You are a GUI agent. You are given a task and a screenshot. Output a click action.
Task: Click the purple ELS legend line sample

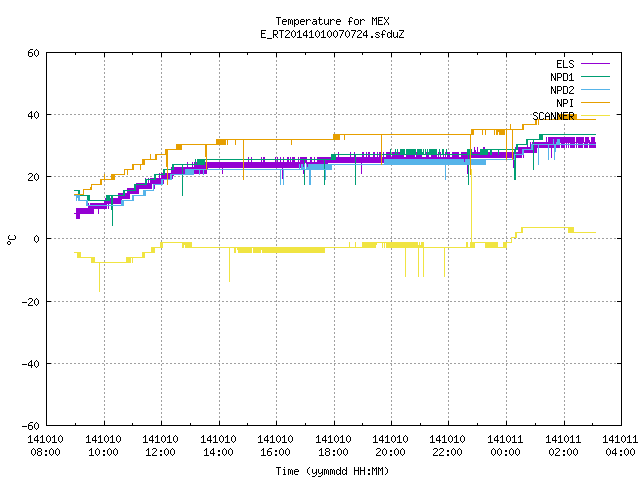pyautogui.click(x=596, y=64)
